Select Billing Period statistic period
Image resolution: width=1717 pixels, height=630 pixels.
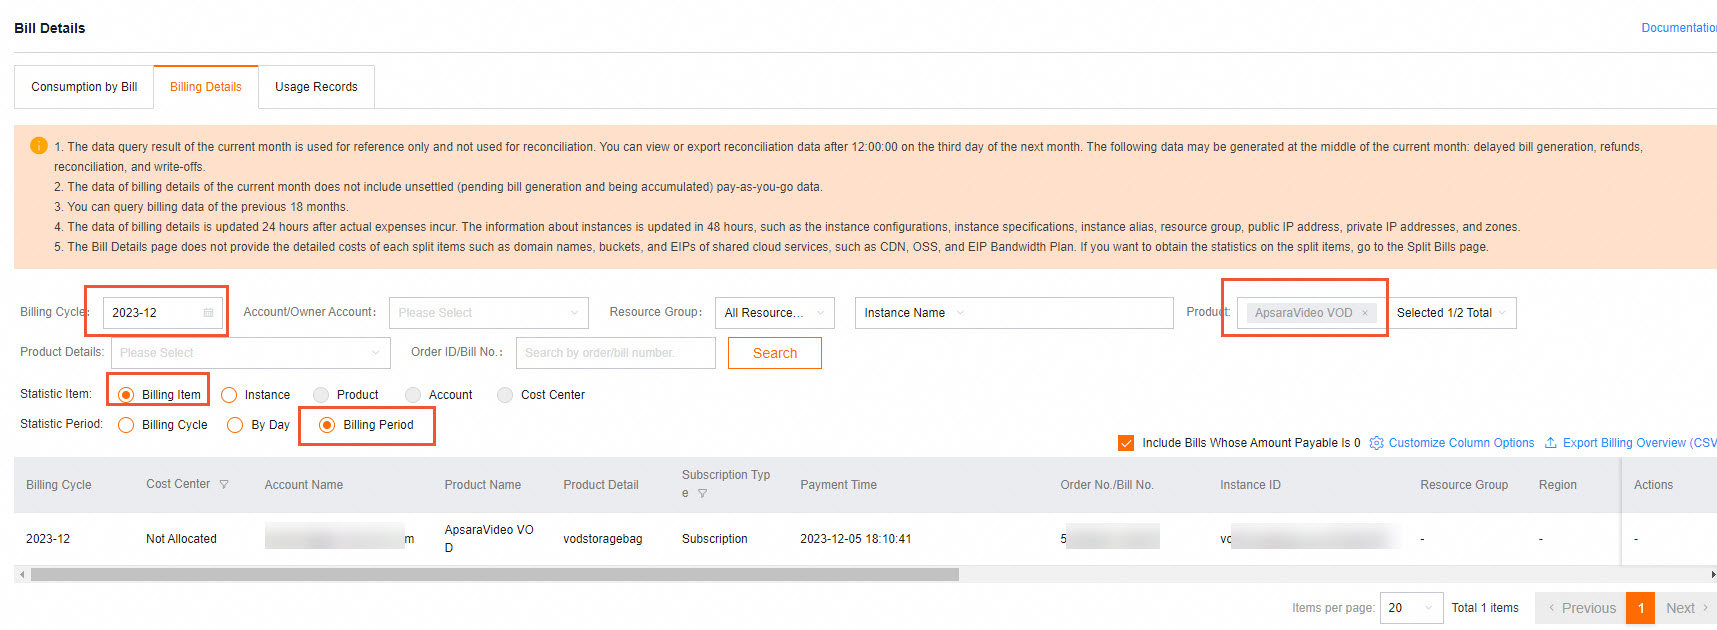tap(327, 425)
